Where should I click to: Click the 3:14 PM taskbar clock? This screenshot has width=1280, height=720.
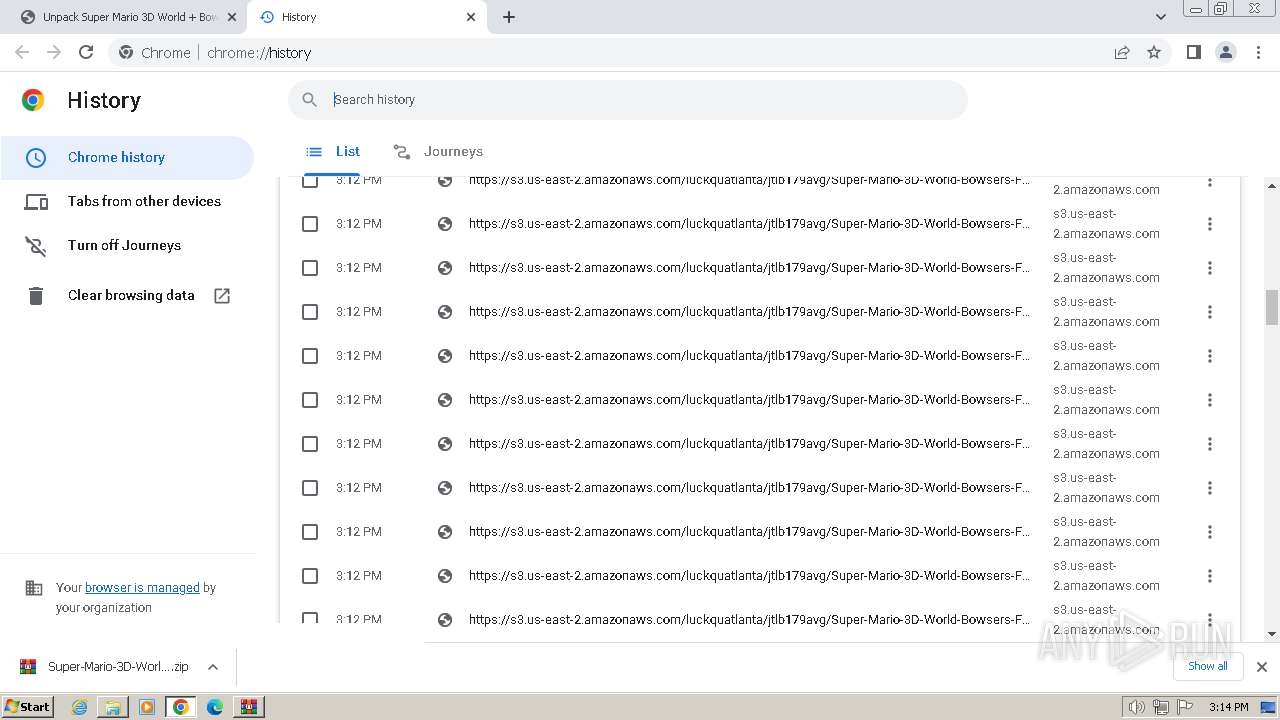coord(1229,707)
